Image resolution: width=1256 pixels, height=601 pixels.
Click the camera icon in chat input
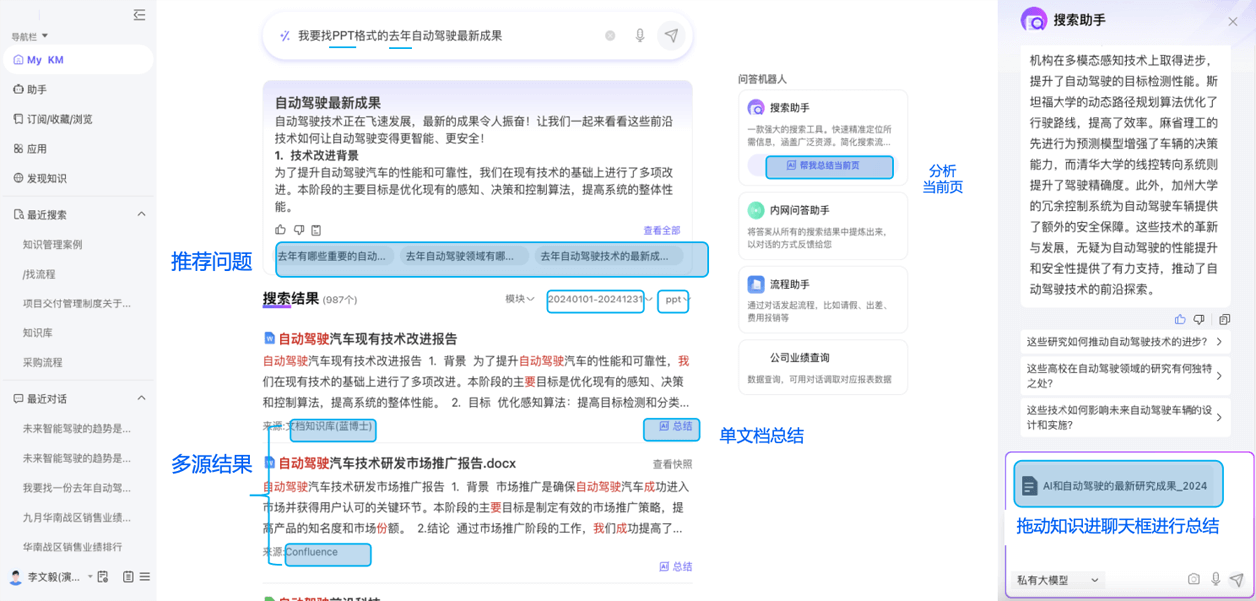point(1193,579)
